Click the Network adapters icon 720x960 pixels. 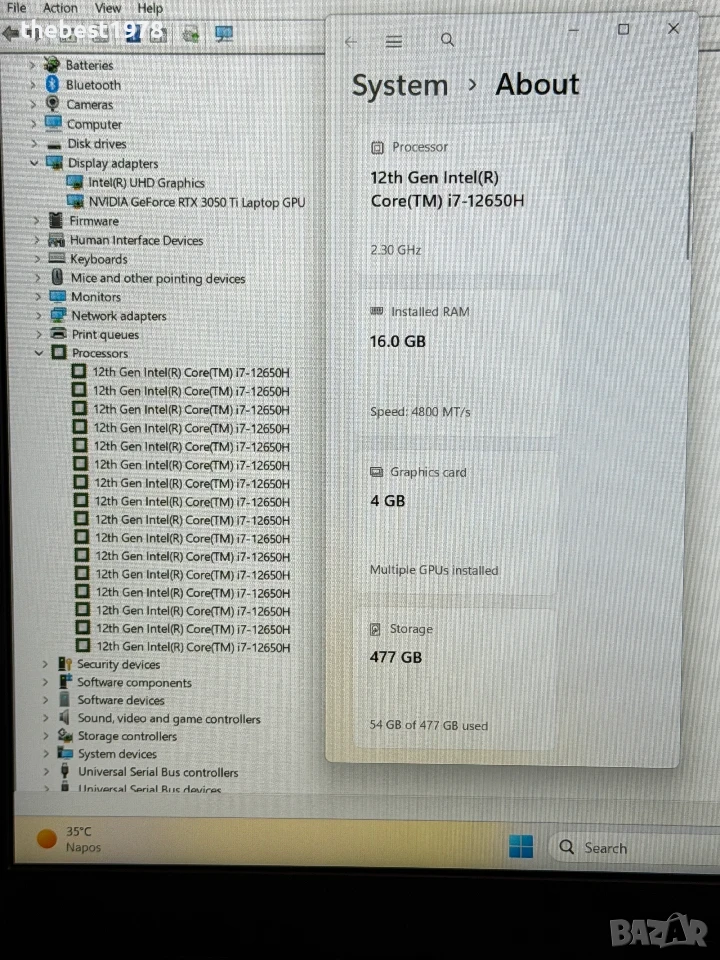(x=58, y=315)
